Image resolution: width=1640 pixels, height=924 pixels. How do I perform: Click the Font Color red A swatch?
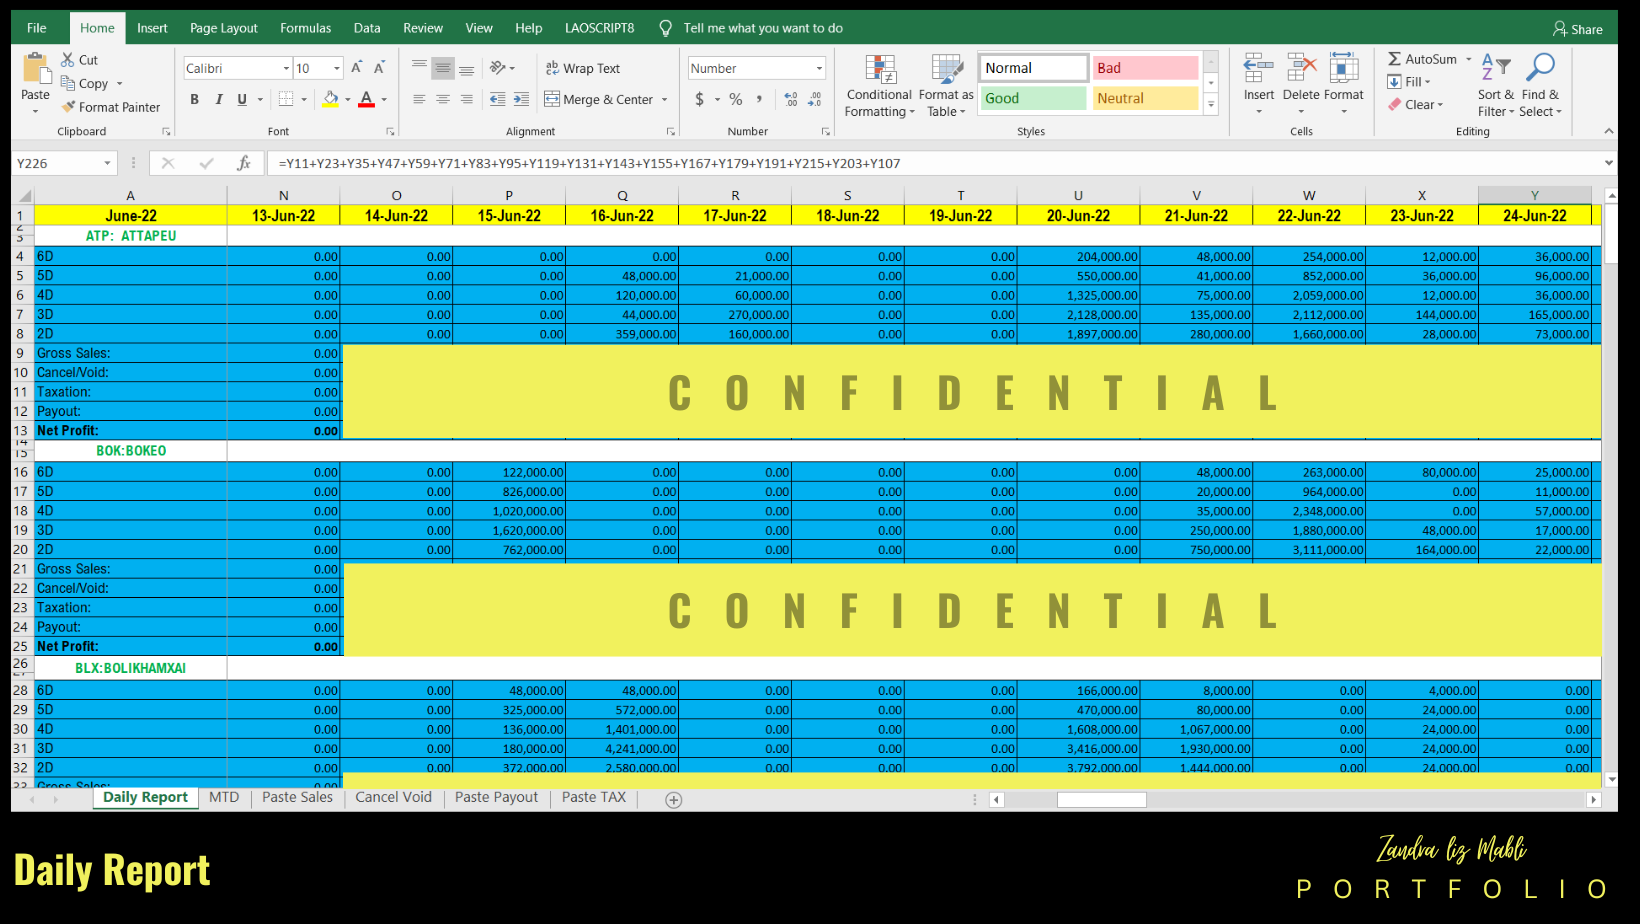click(366, 99)
